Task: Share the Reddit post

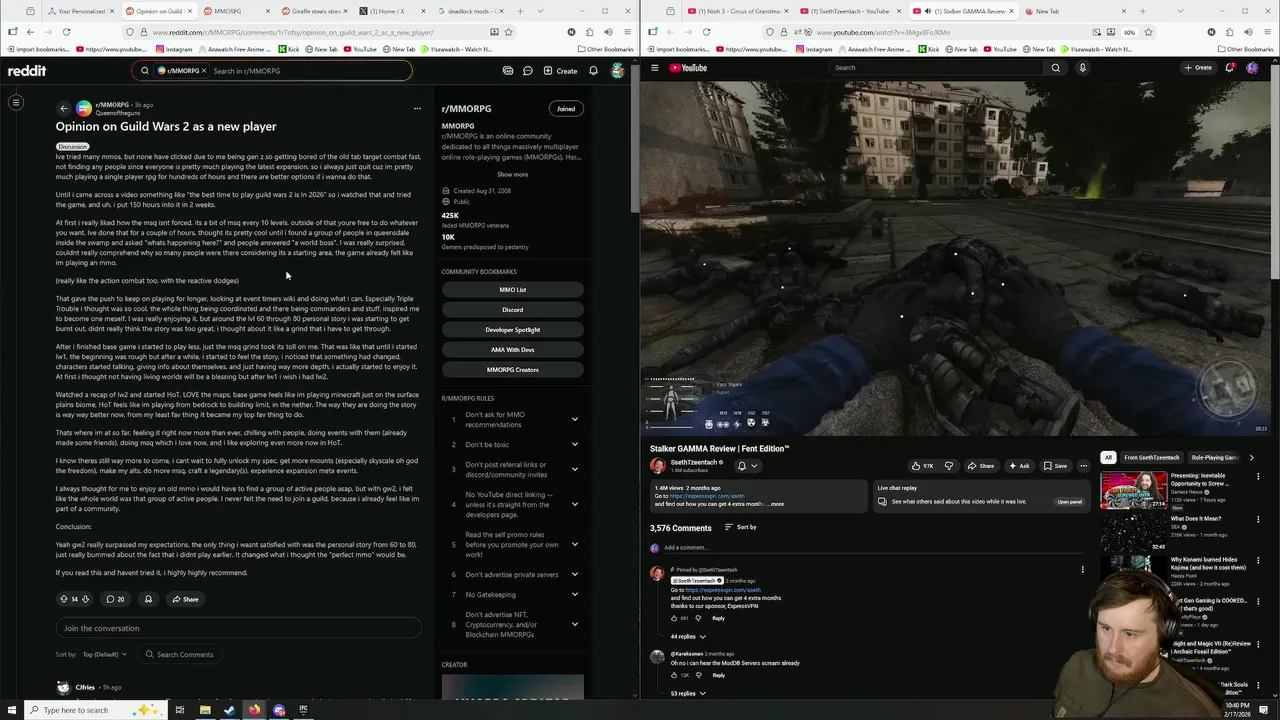Action: click(x=185, y=599)
